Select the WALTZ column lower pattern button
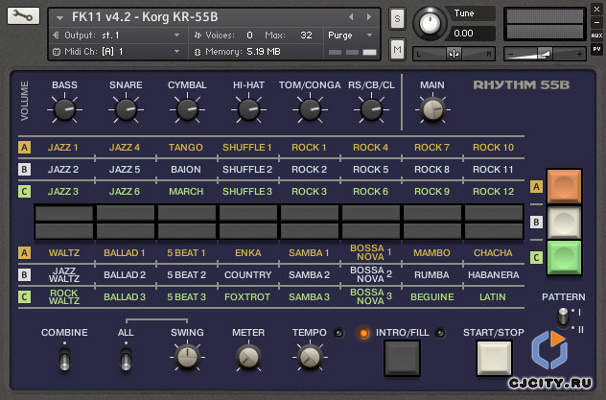This screenshot has height=400, width=606. pos(64,231)
